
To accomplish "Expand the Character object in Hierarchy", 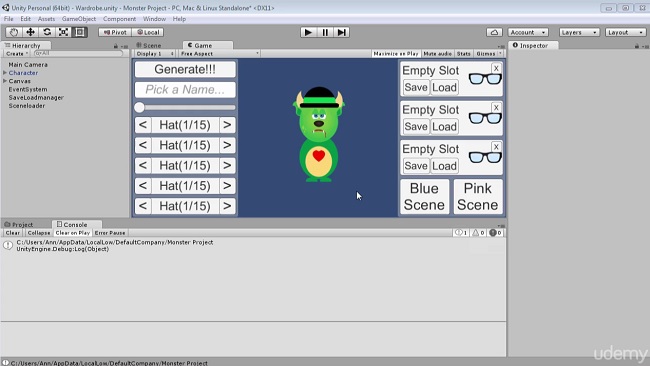I will point(5,73).
